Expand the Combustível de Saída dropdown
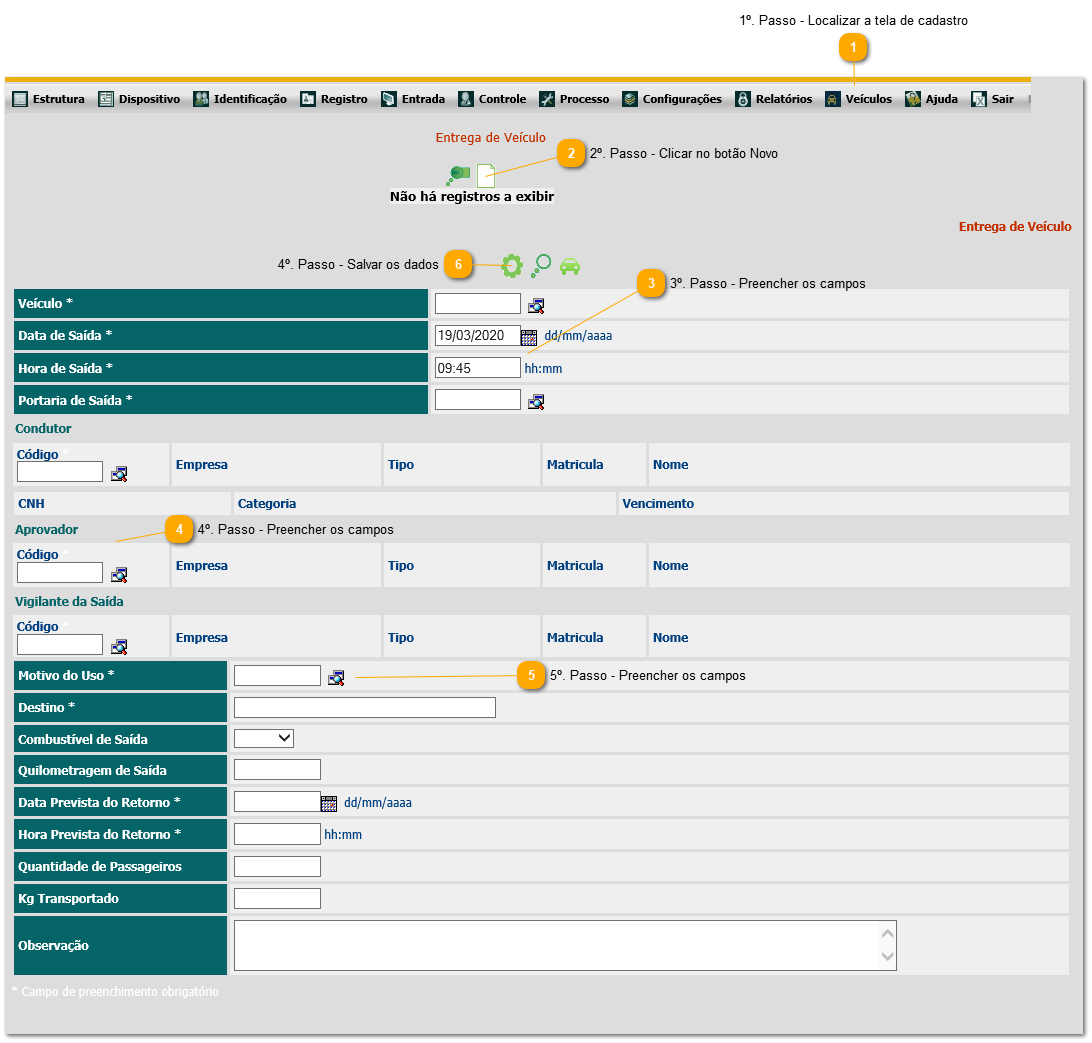1092x1043 pixels. click(264, 738)
